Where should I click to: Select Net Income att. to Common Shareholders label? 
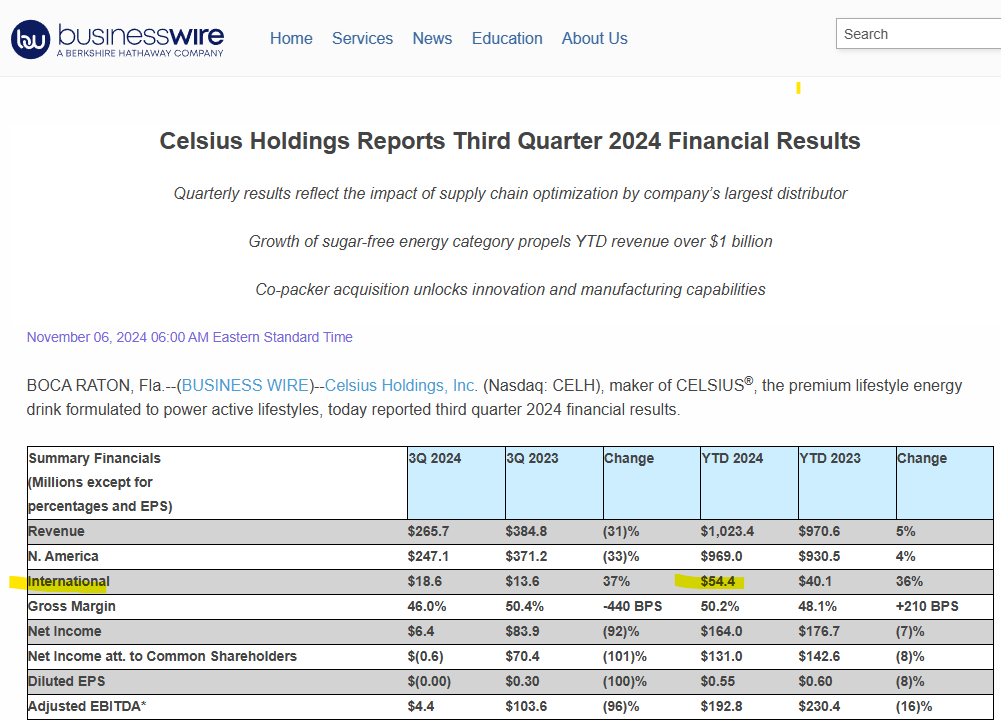(x=162, y=656)
